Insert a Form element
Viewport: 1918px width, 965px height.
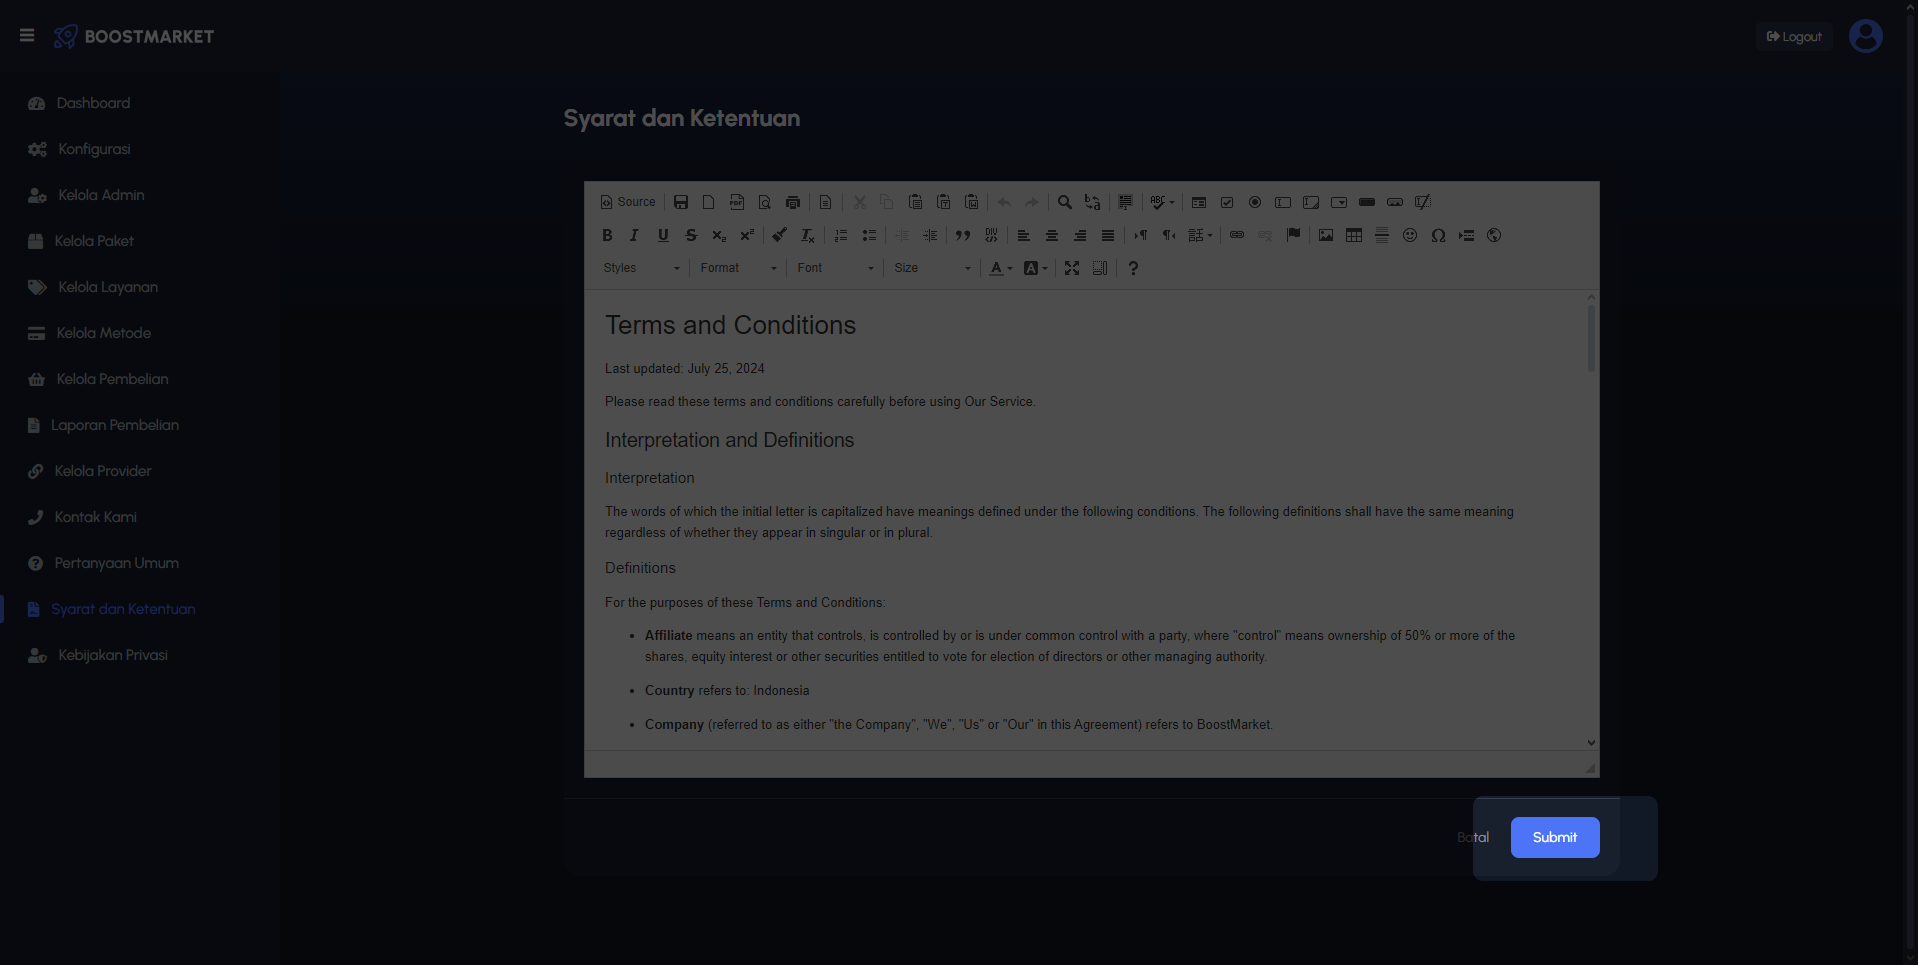pyautogui.click(x=1199, y=202)
